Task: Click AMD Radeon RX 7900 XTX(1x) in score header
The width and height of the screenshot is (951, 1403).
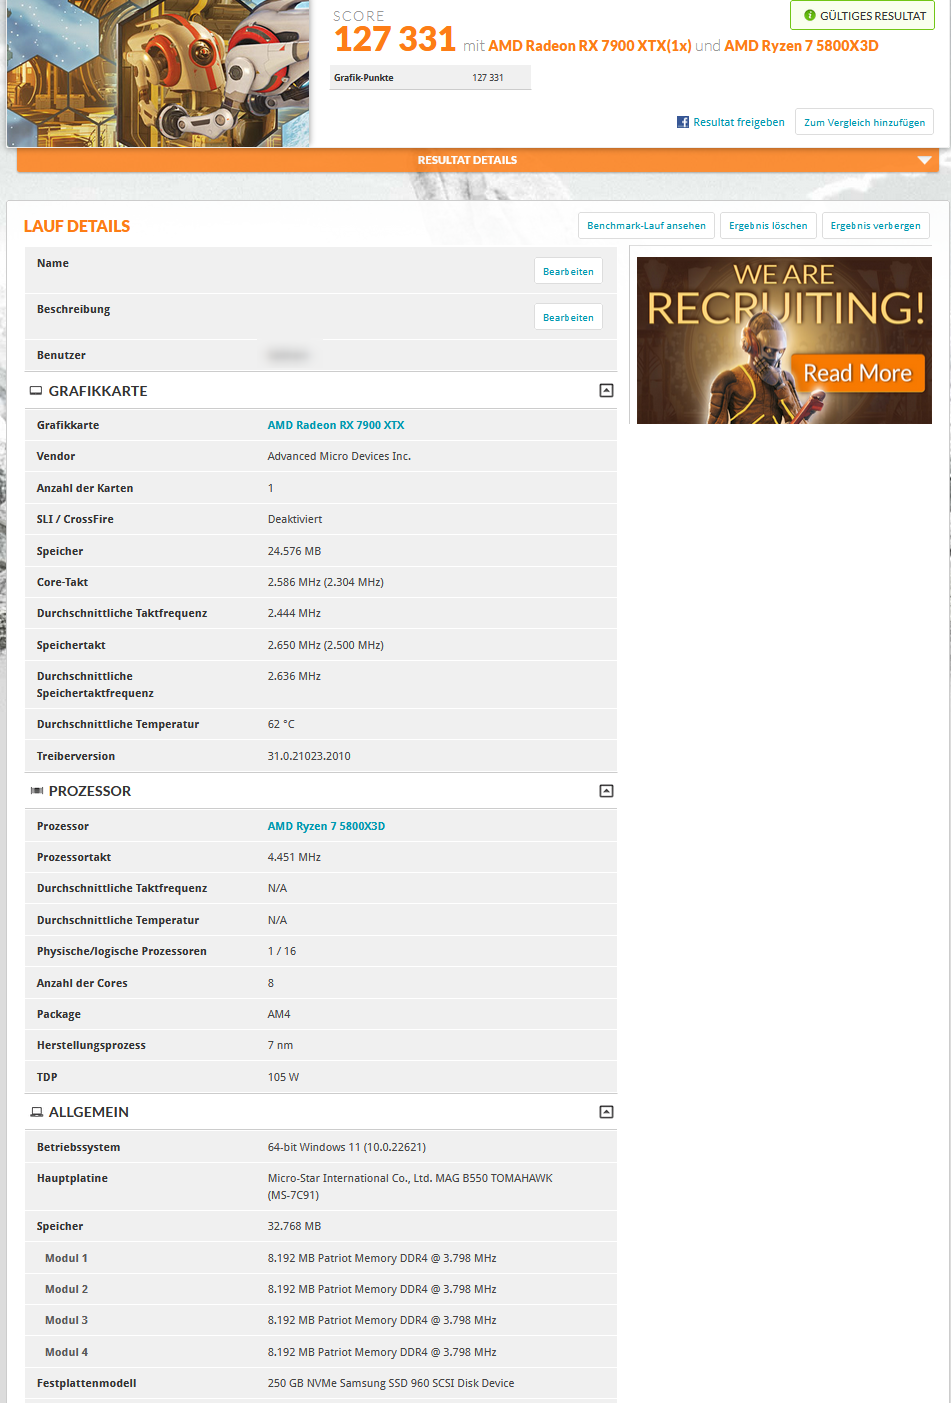Action: tap(590, 46)
